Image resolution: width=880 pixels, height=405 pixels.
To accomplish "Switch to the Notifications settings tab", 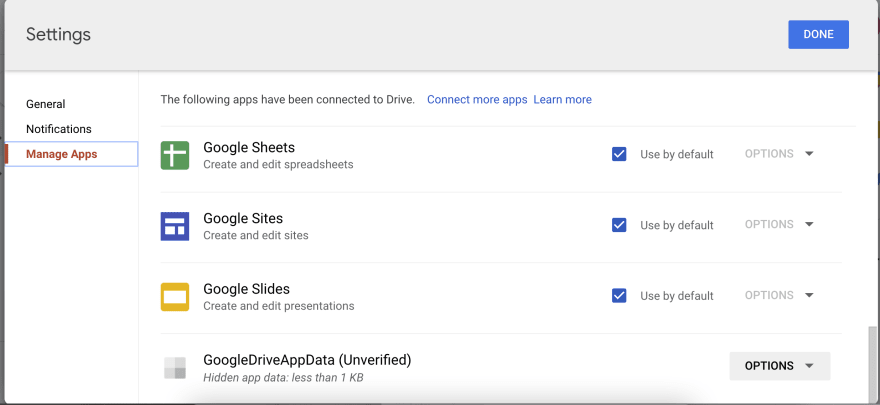I will [x=58, y=129].
